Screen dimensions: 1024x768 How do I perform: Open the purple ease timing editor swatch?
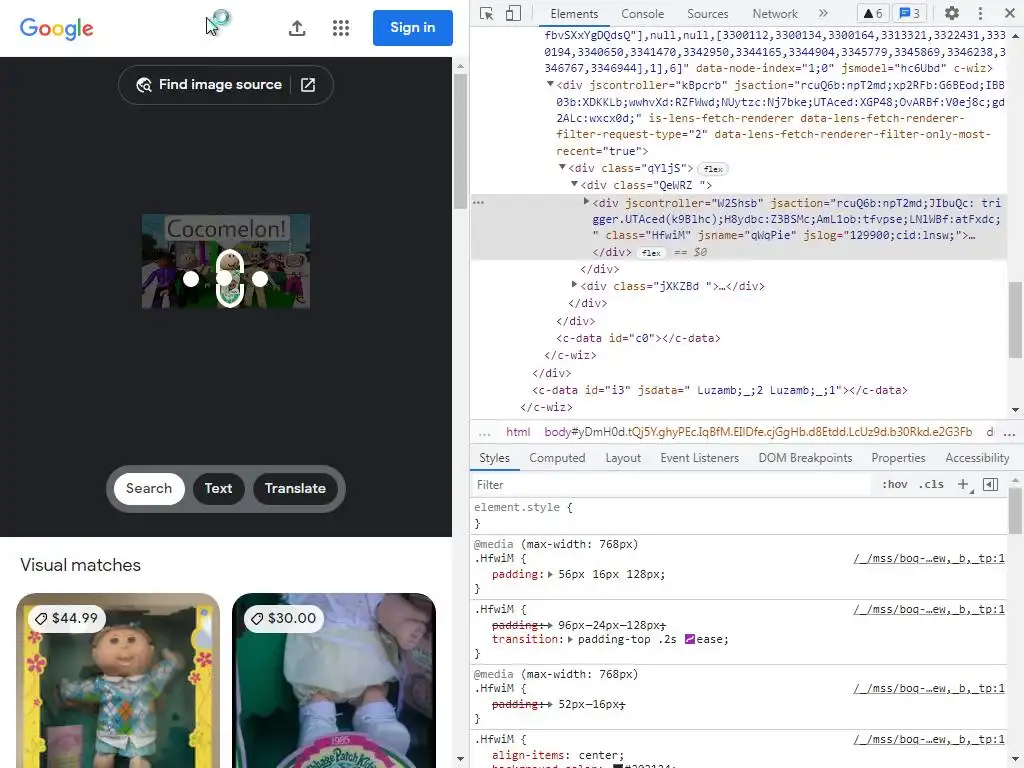689,639
